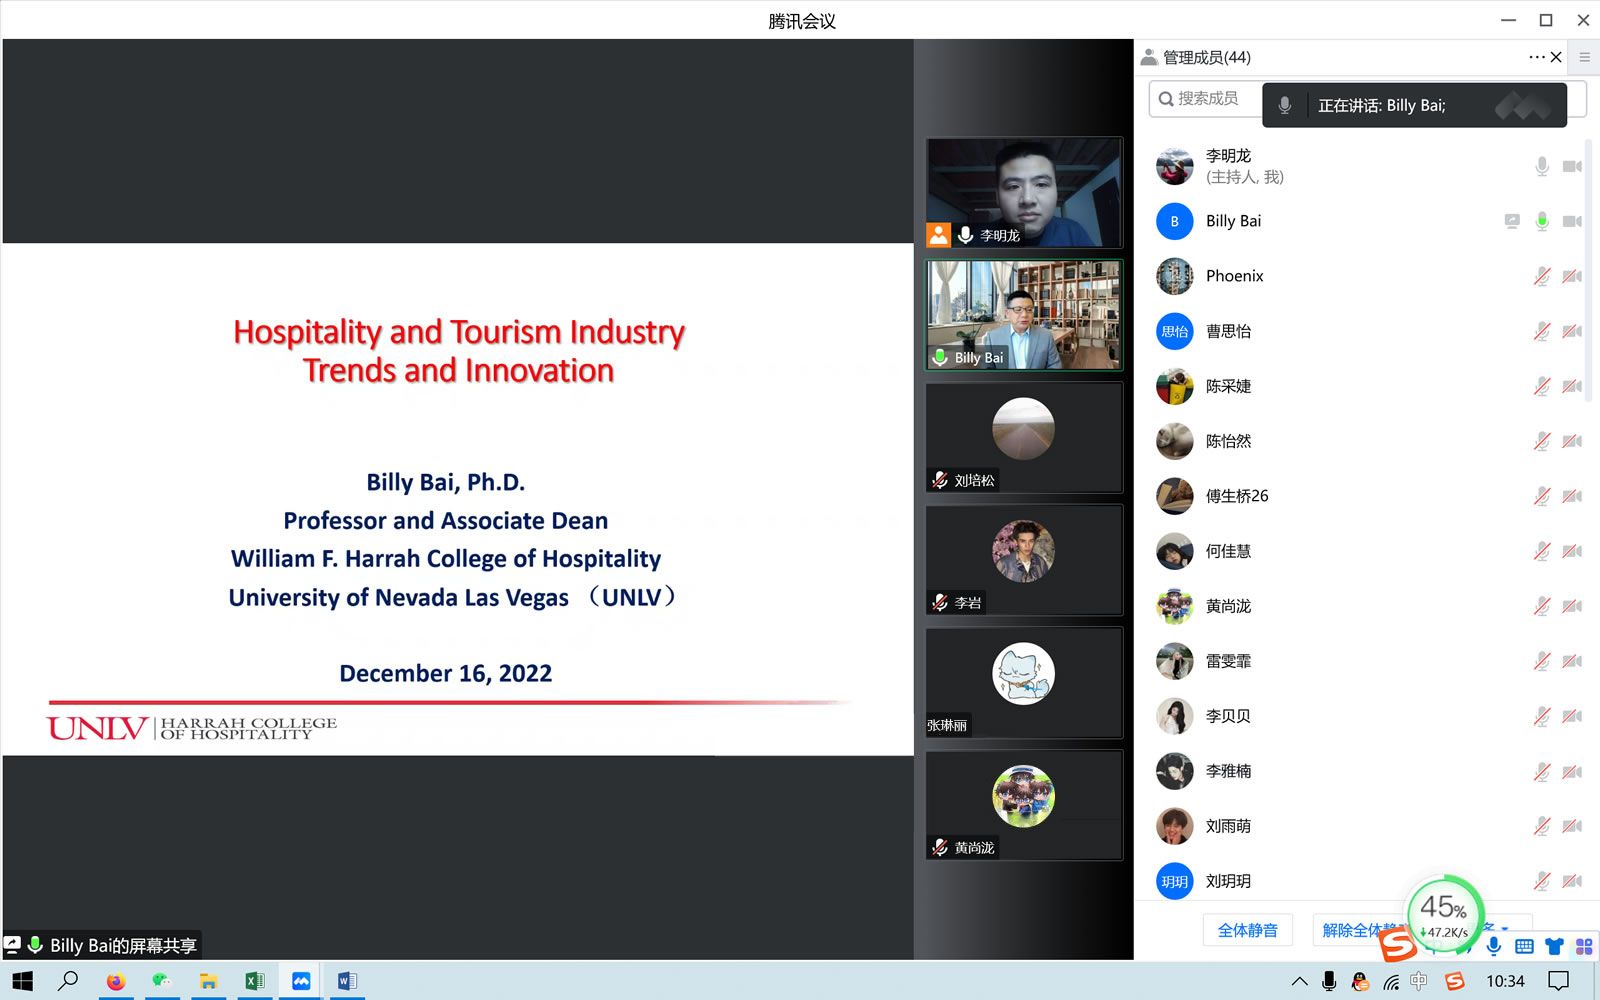
Task: Click Billy Bai's camera icon in list
Action: (1572, 221)
